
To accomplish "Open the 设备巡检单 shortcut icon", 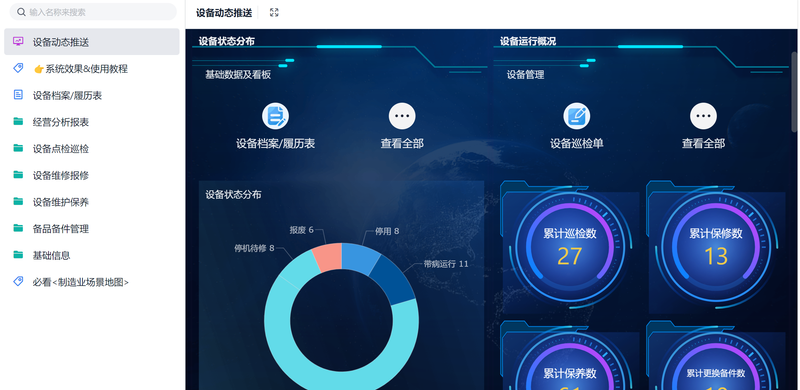I will click(577, 116).
